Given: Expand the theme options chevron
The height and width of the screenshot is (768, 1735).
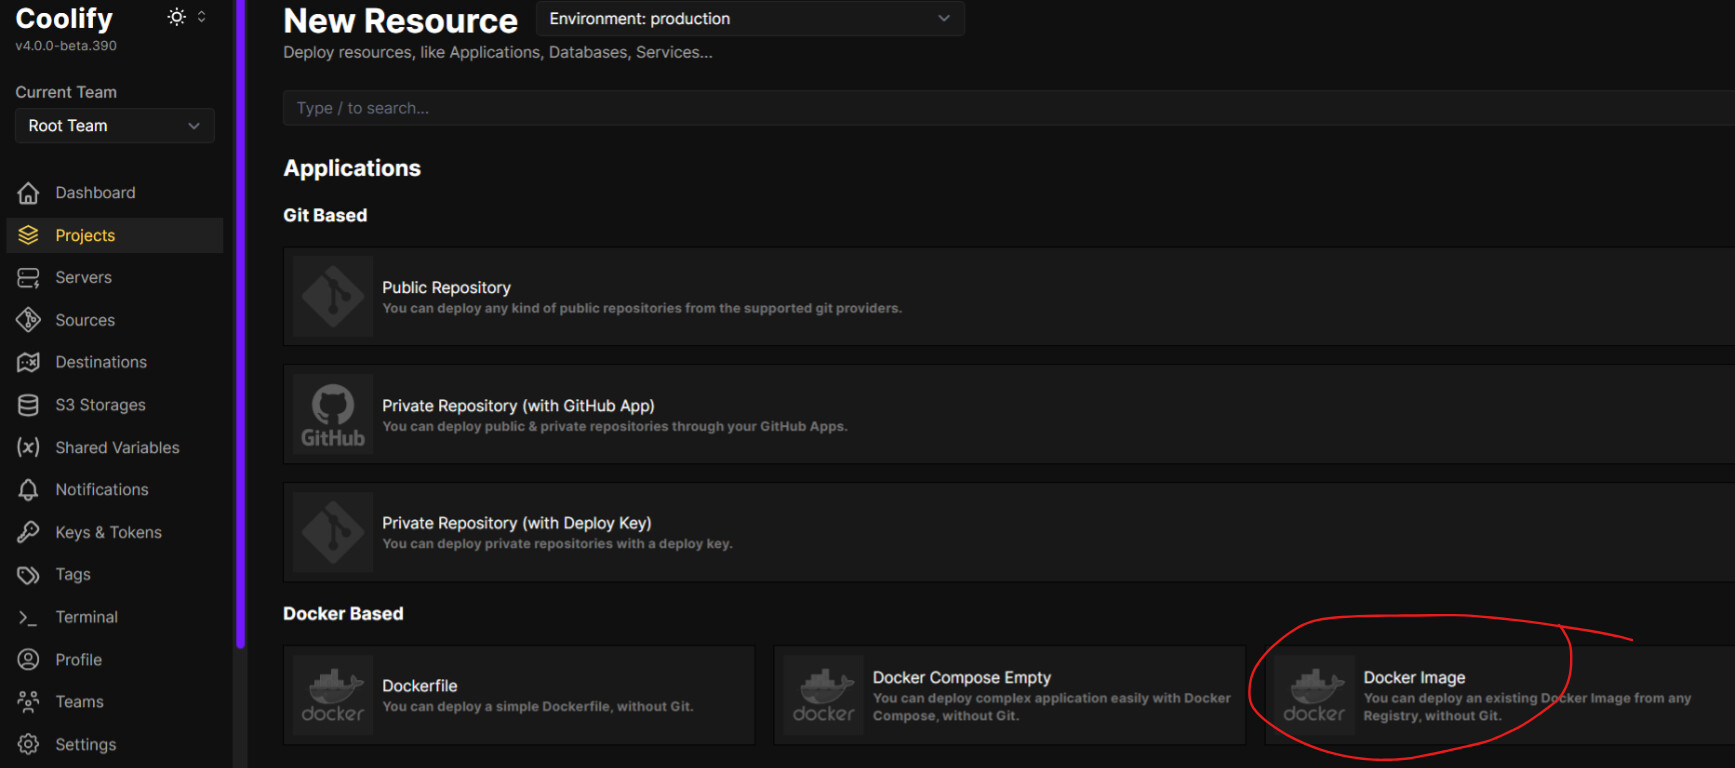Looking at the screenshot, I should (201, 17).
